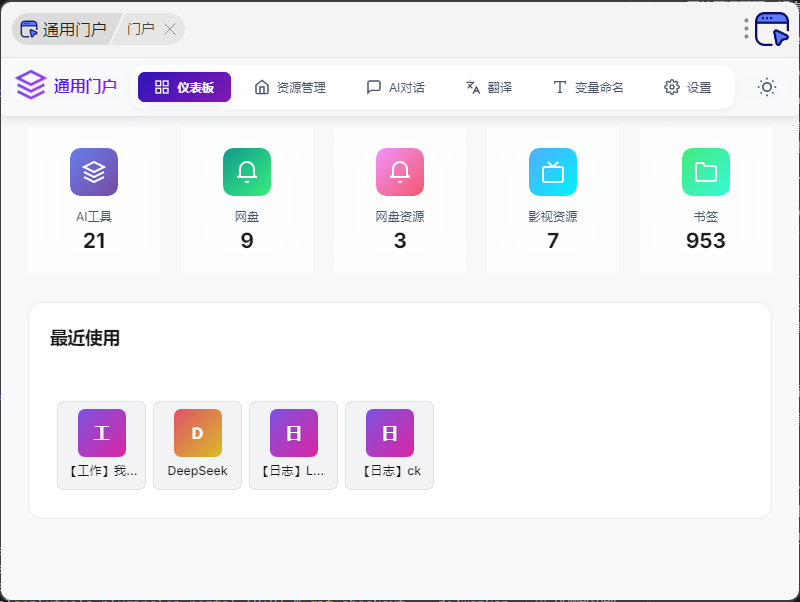Viewport: 800px width, 602px height.
Task: Launch DeepSeek from recently used
Action: coord(198,445)
